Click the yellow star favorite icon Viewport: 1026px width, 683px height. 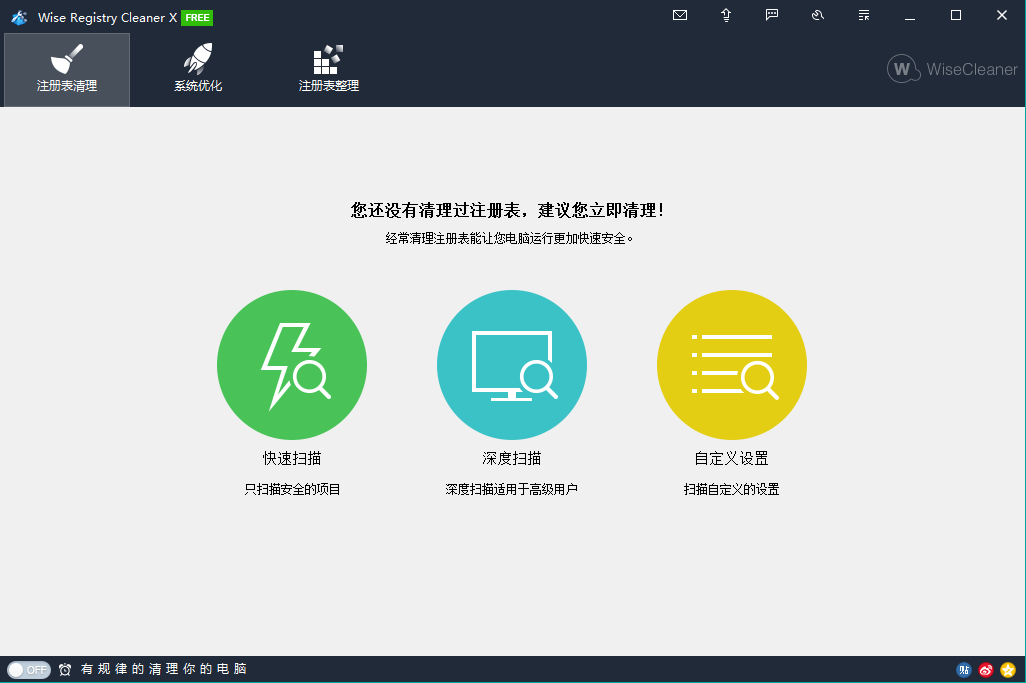point(1008,670)
